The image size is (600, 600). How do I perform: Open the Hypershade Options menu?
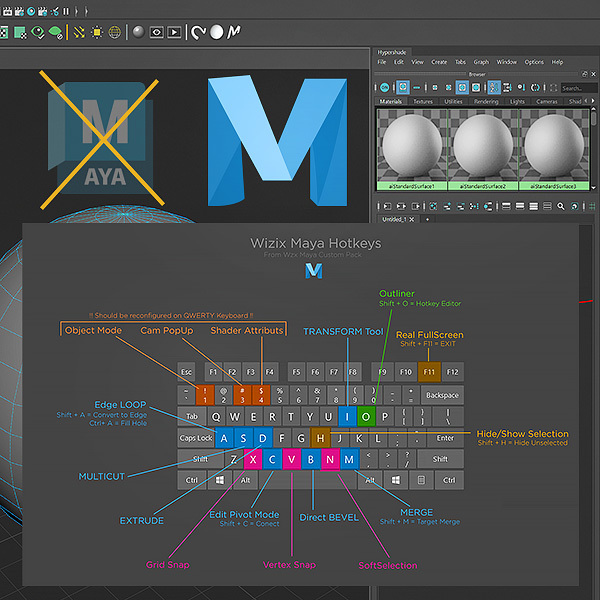534,62
